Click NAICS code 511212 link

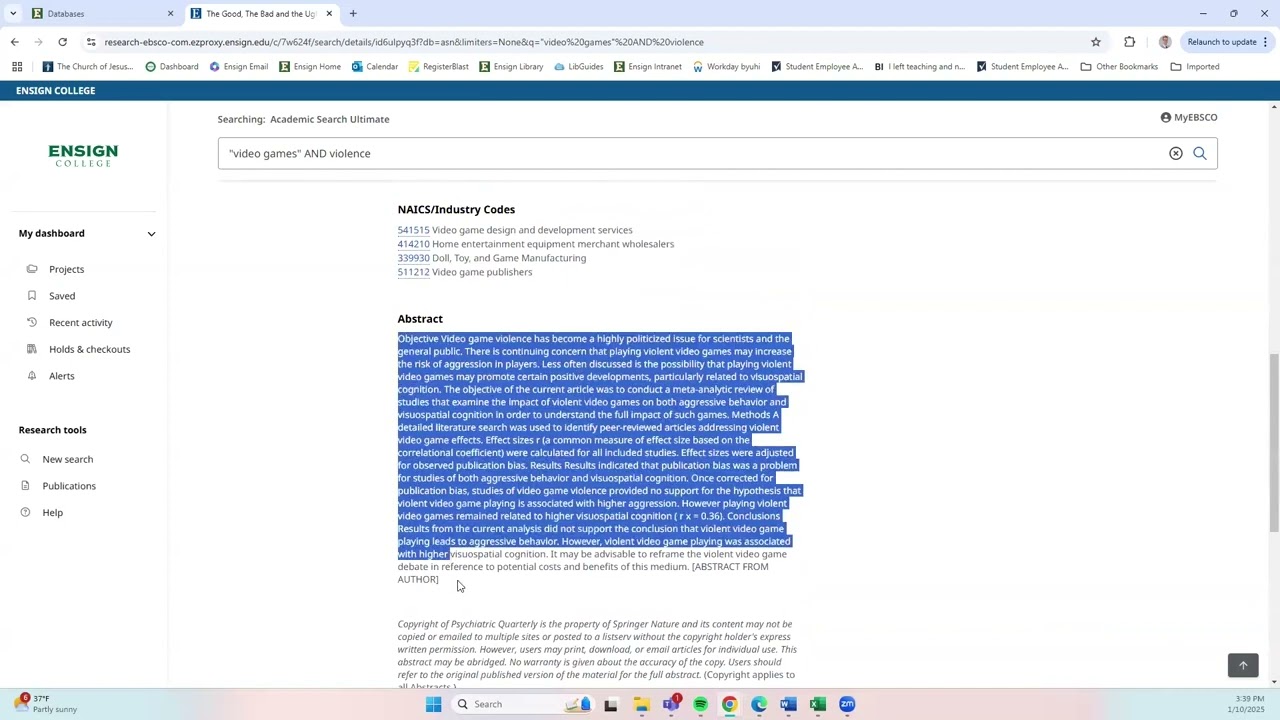(x=413, y=272)
